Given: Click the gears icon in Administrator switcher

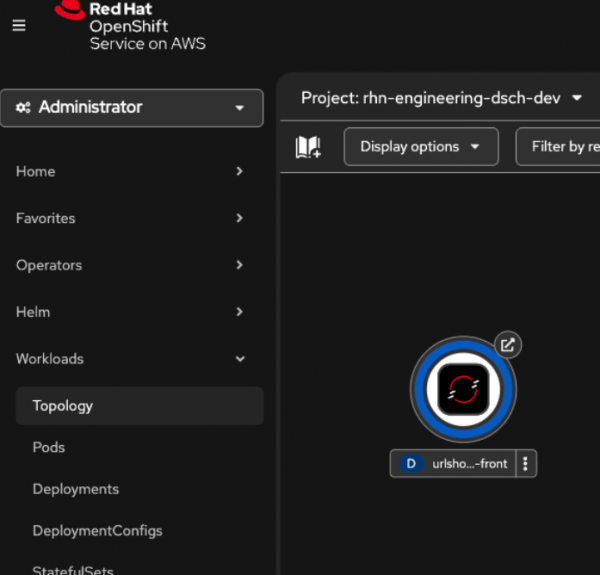Looking at the screenshot, I should click(x=24, y=108).
